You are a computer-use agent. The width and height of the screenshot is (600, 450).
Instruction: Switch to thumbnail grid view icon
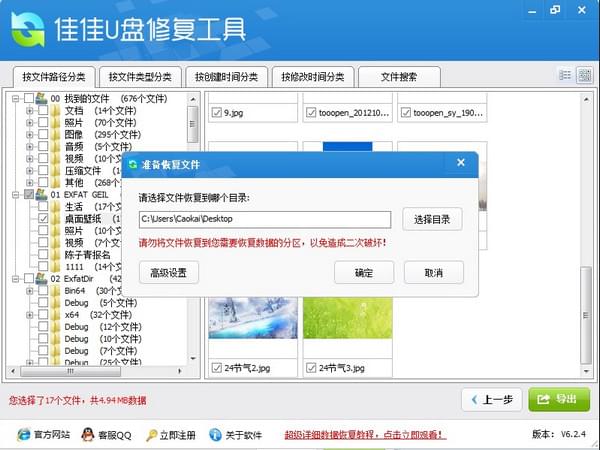point(584,76)
